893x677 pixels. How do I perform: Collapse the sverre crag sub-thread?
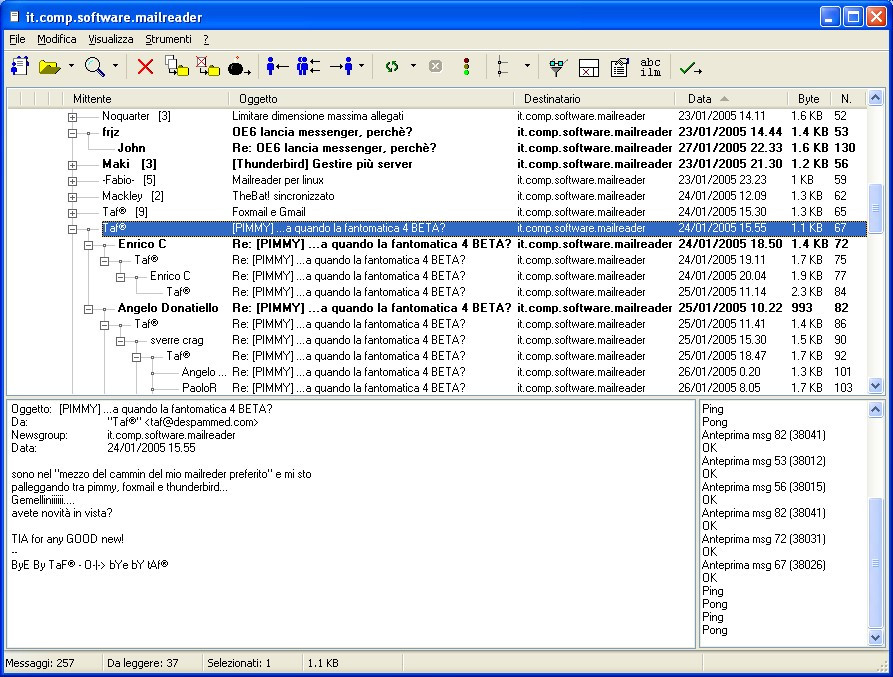click(120, 341)
